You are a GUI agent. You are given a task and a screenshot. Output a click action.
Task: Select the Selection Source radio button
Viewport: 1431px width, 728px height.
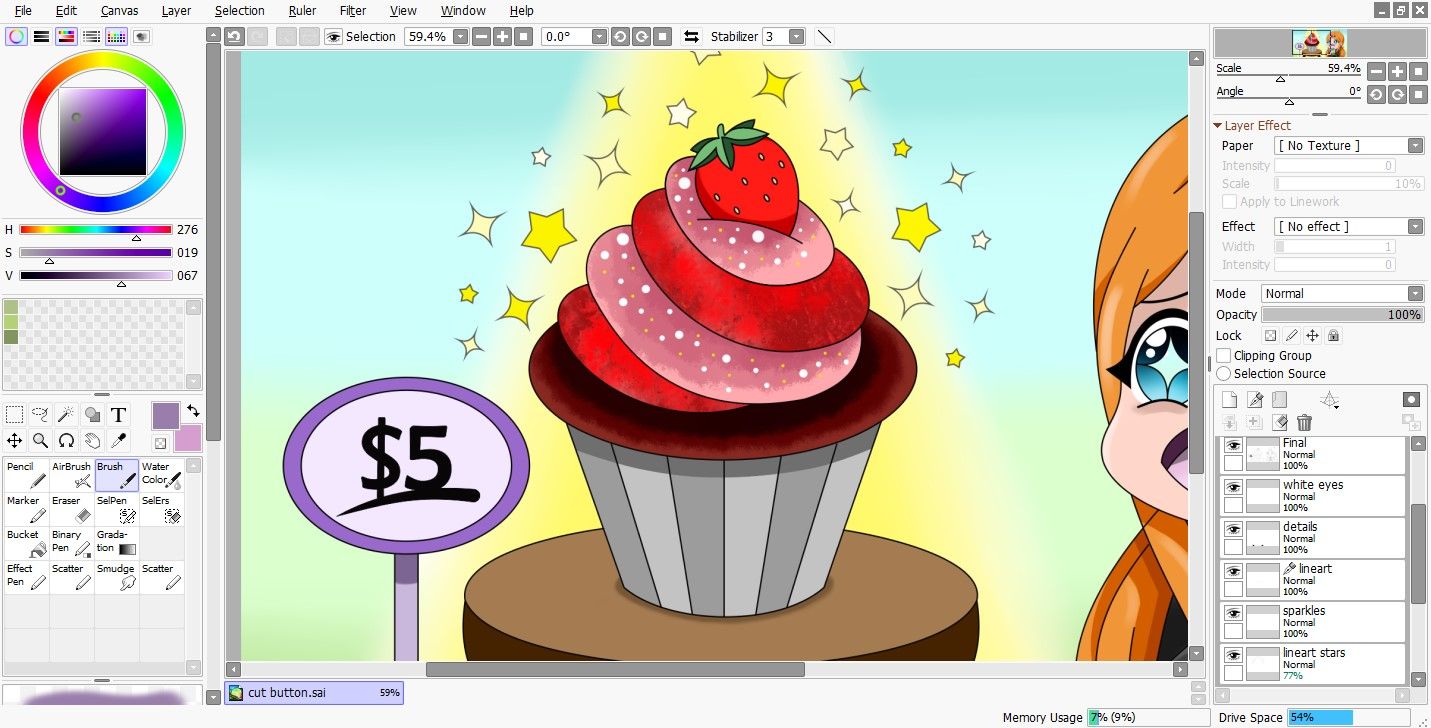click(1224, 373)
